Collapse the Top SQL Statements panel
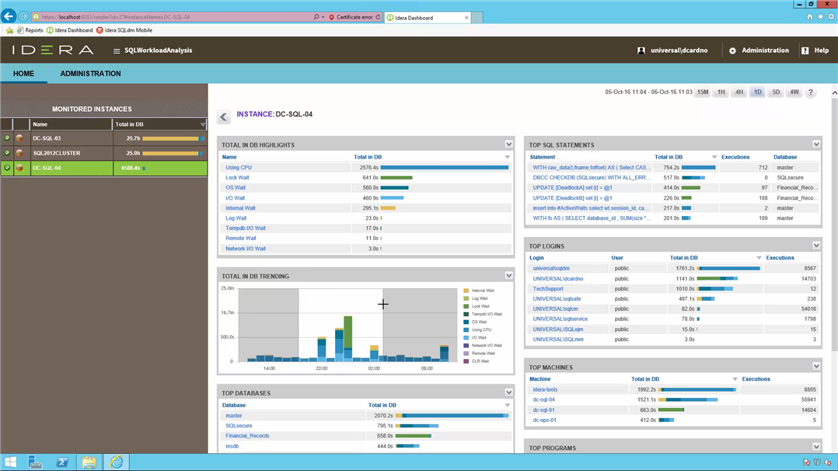 (816, 144)
